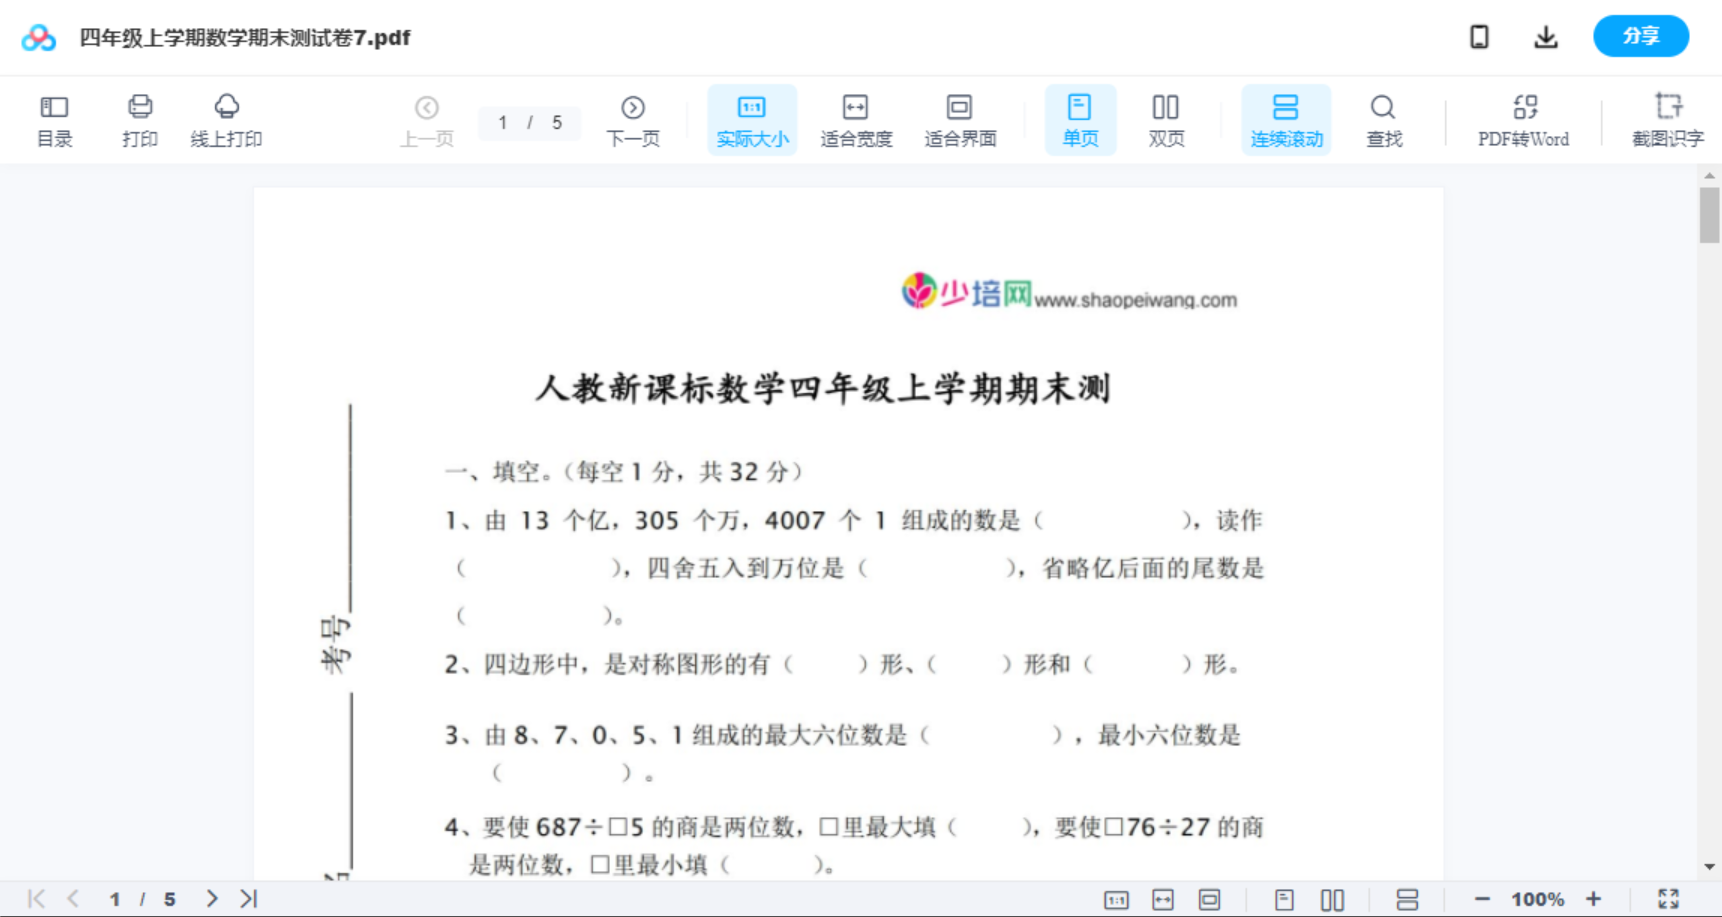Go to 下一页 next page

click(x=633, y=119)
